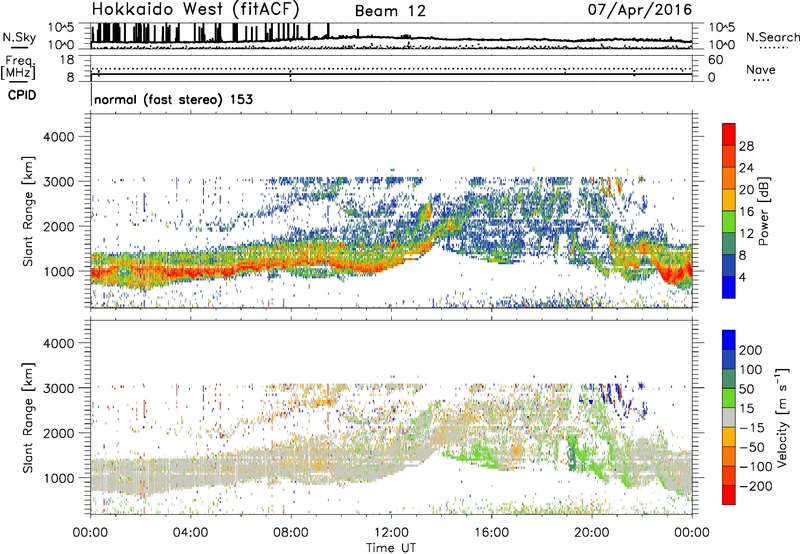
Task: Click the '60' Nave axis tick label
Action: [715, 60]
